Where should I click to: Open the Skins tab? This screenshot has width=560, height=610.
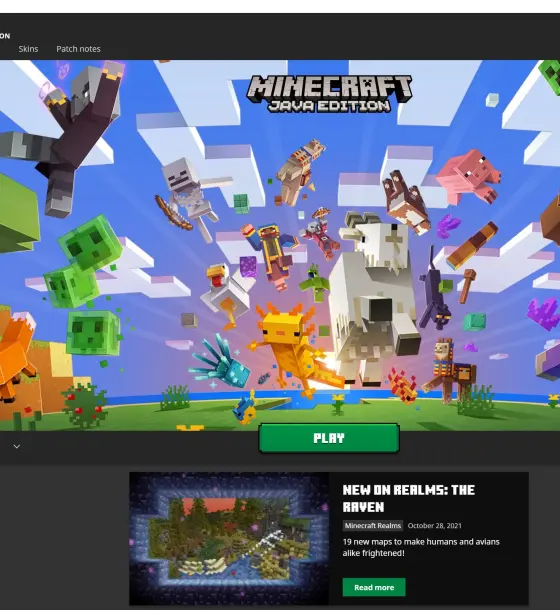[x=28, y=49]
